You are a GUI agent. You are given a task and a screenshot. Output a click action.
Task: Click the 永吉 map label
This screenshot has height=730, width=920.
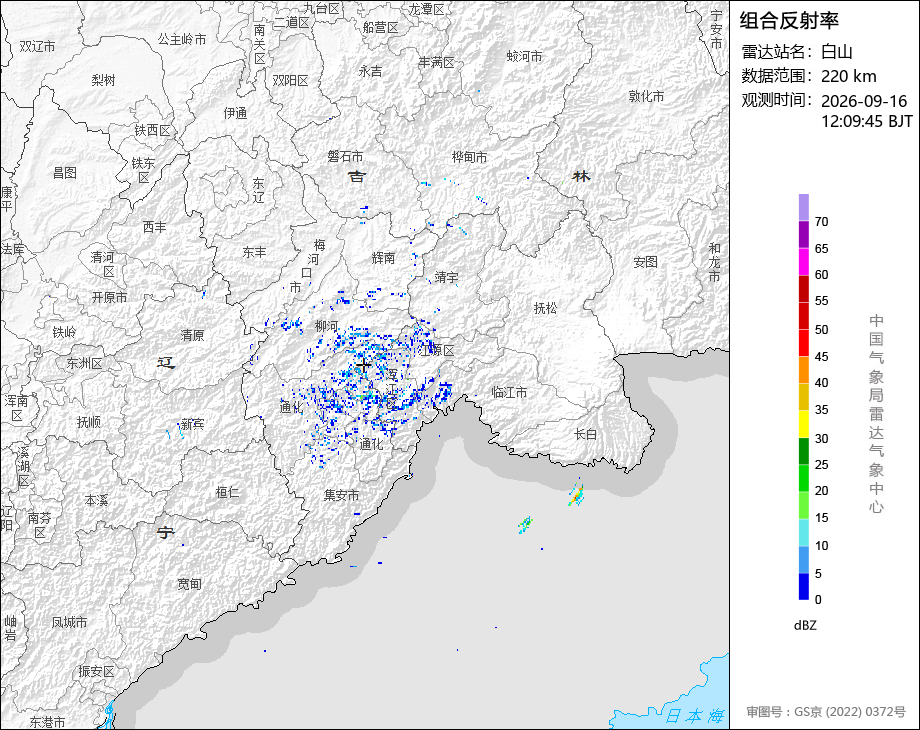(x=370, y=71)
